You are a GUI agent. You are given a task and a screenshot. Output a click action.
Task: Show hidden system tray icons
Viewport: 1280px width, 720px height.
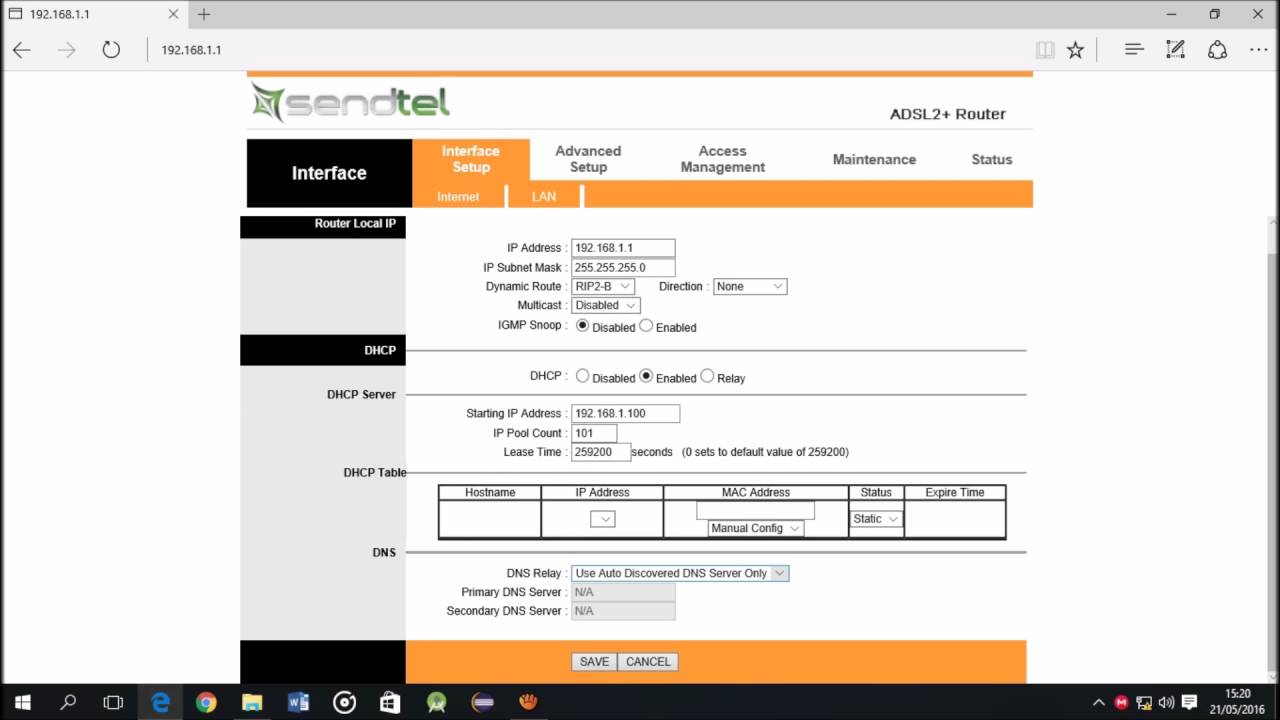1099,702
